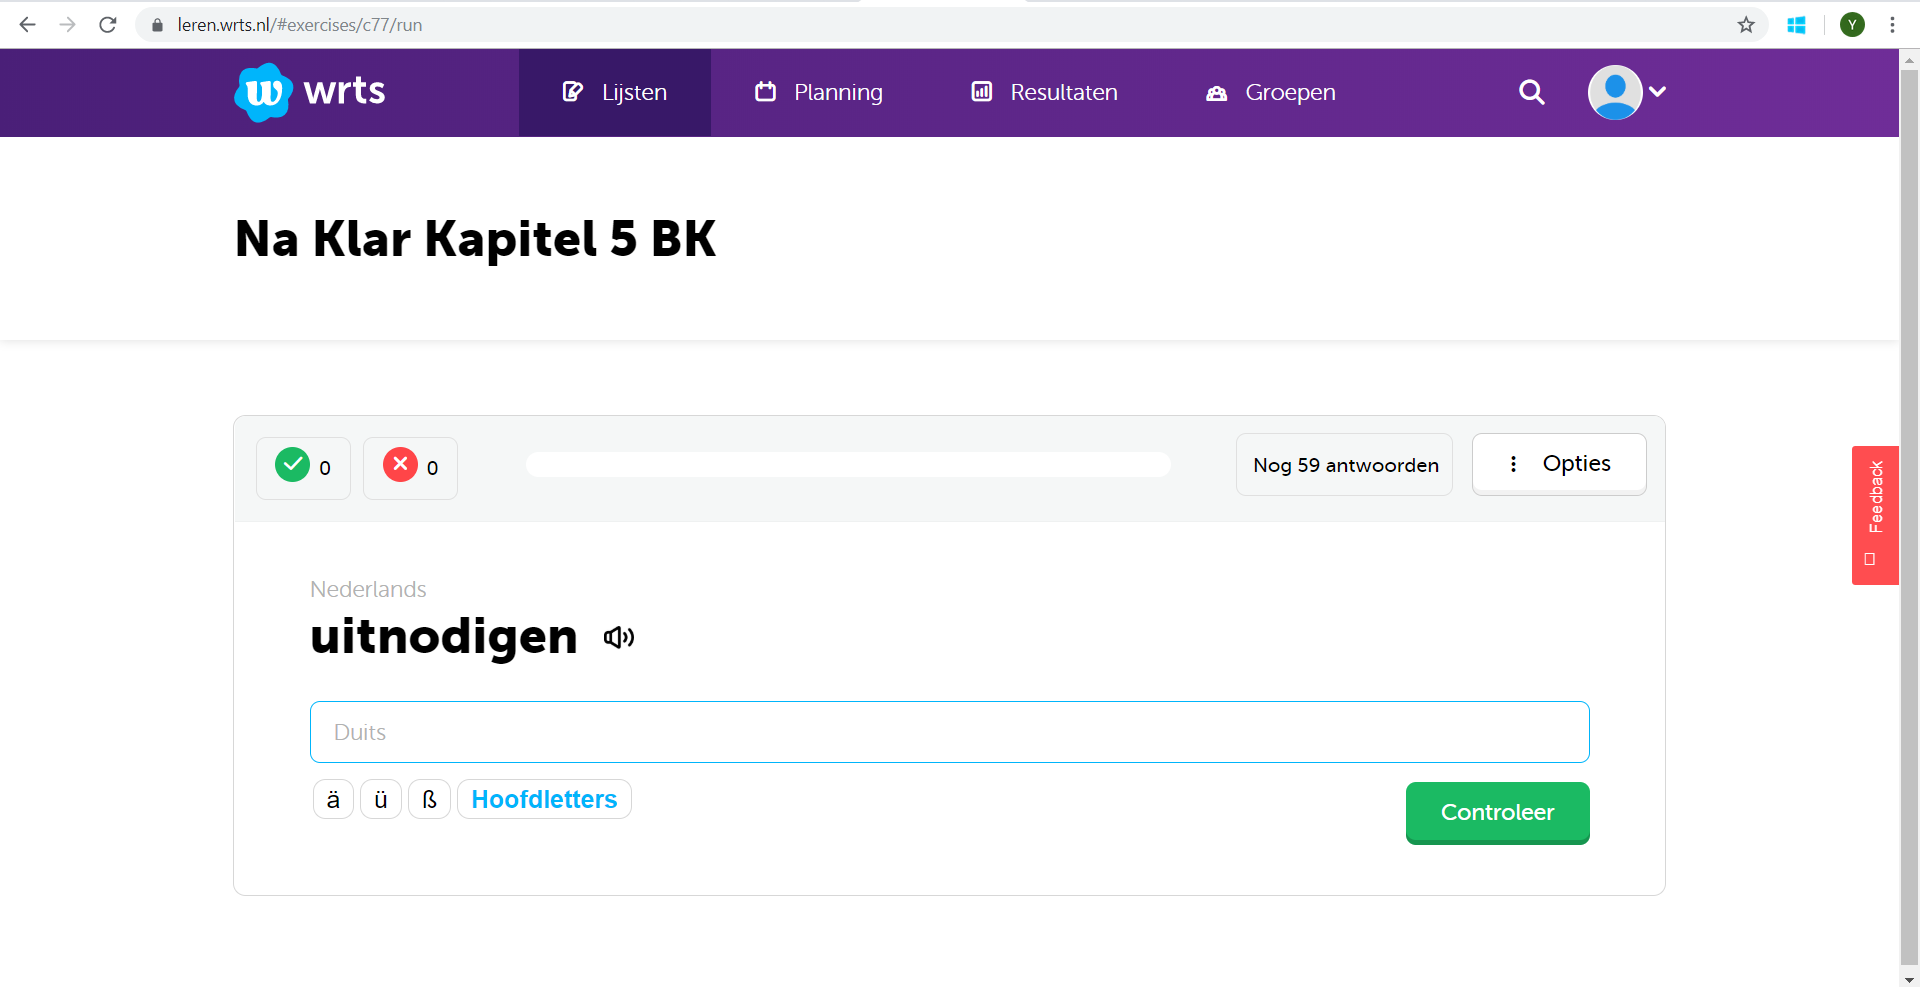
Task: Click the exercise progress bar
Action: [x=848, y=464]
